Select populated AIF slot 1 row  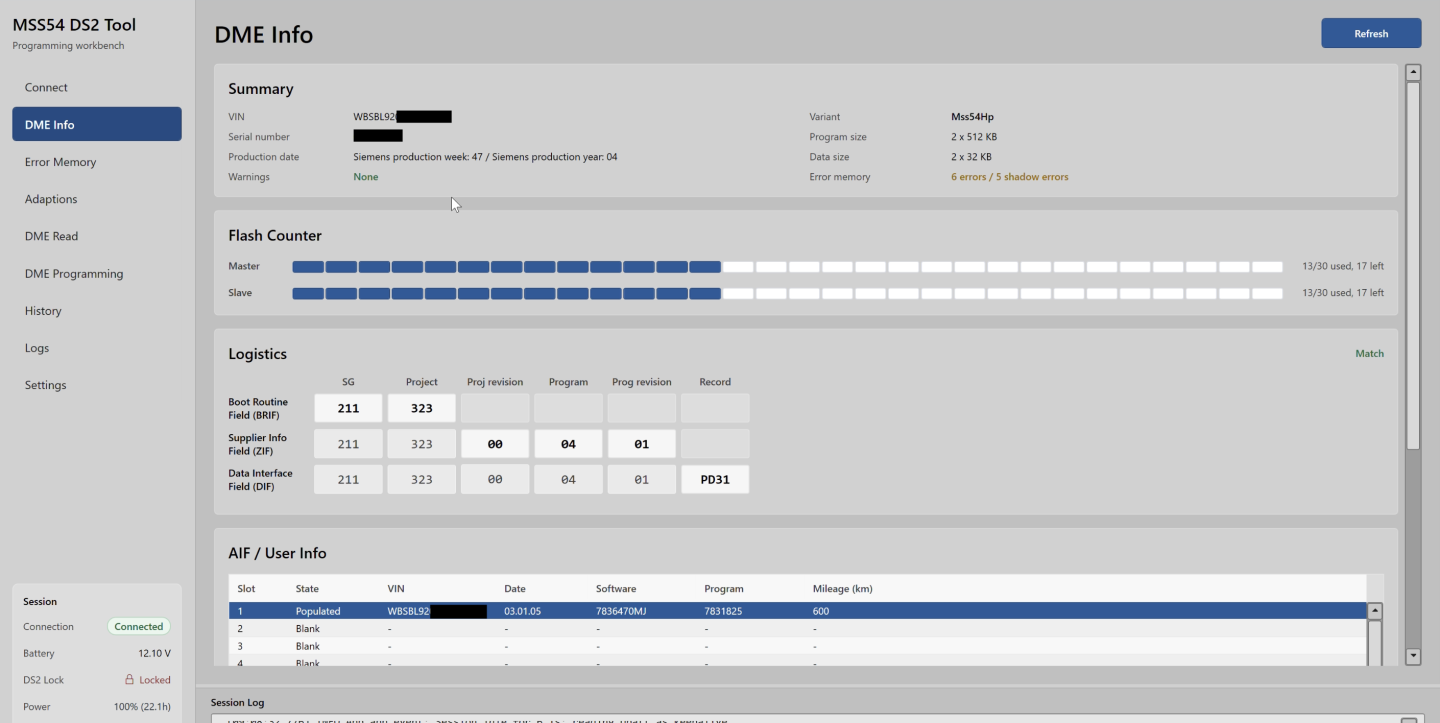pyautogui.click(x=797, y=611)
